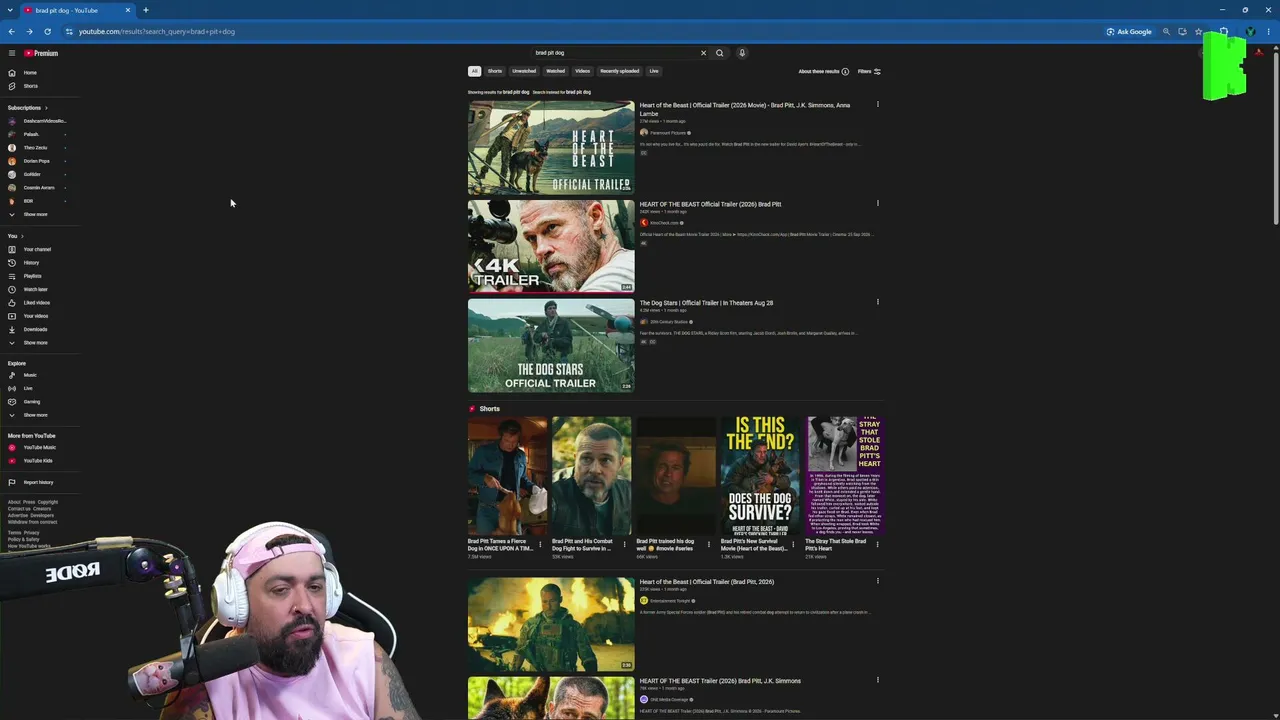Click the YouTube search input field
1280x720 pixels.
[x=615, y=53]
